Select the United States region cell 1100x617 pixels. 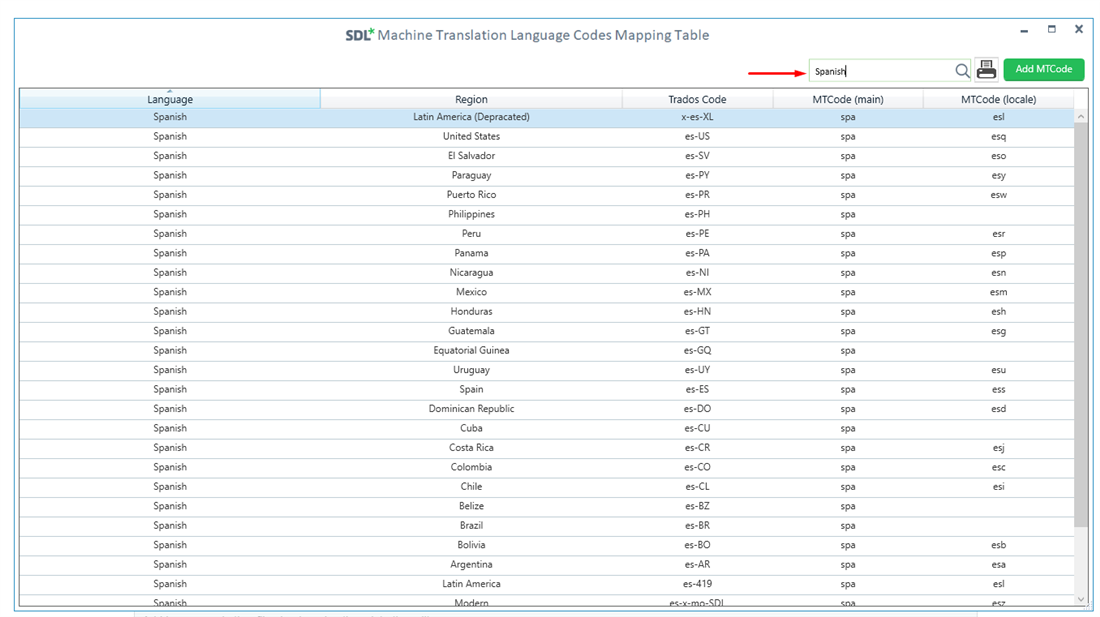point(471,137)
